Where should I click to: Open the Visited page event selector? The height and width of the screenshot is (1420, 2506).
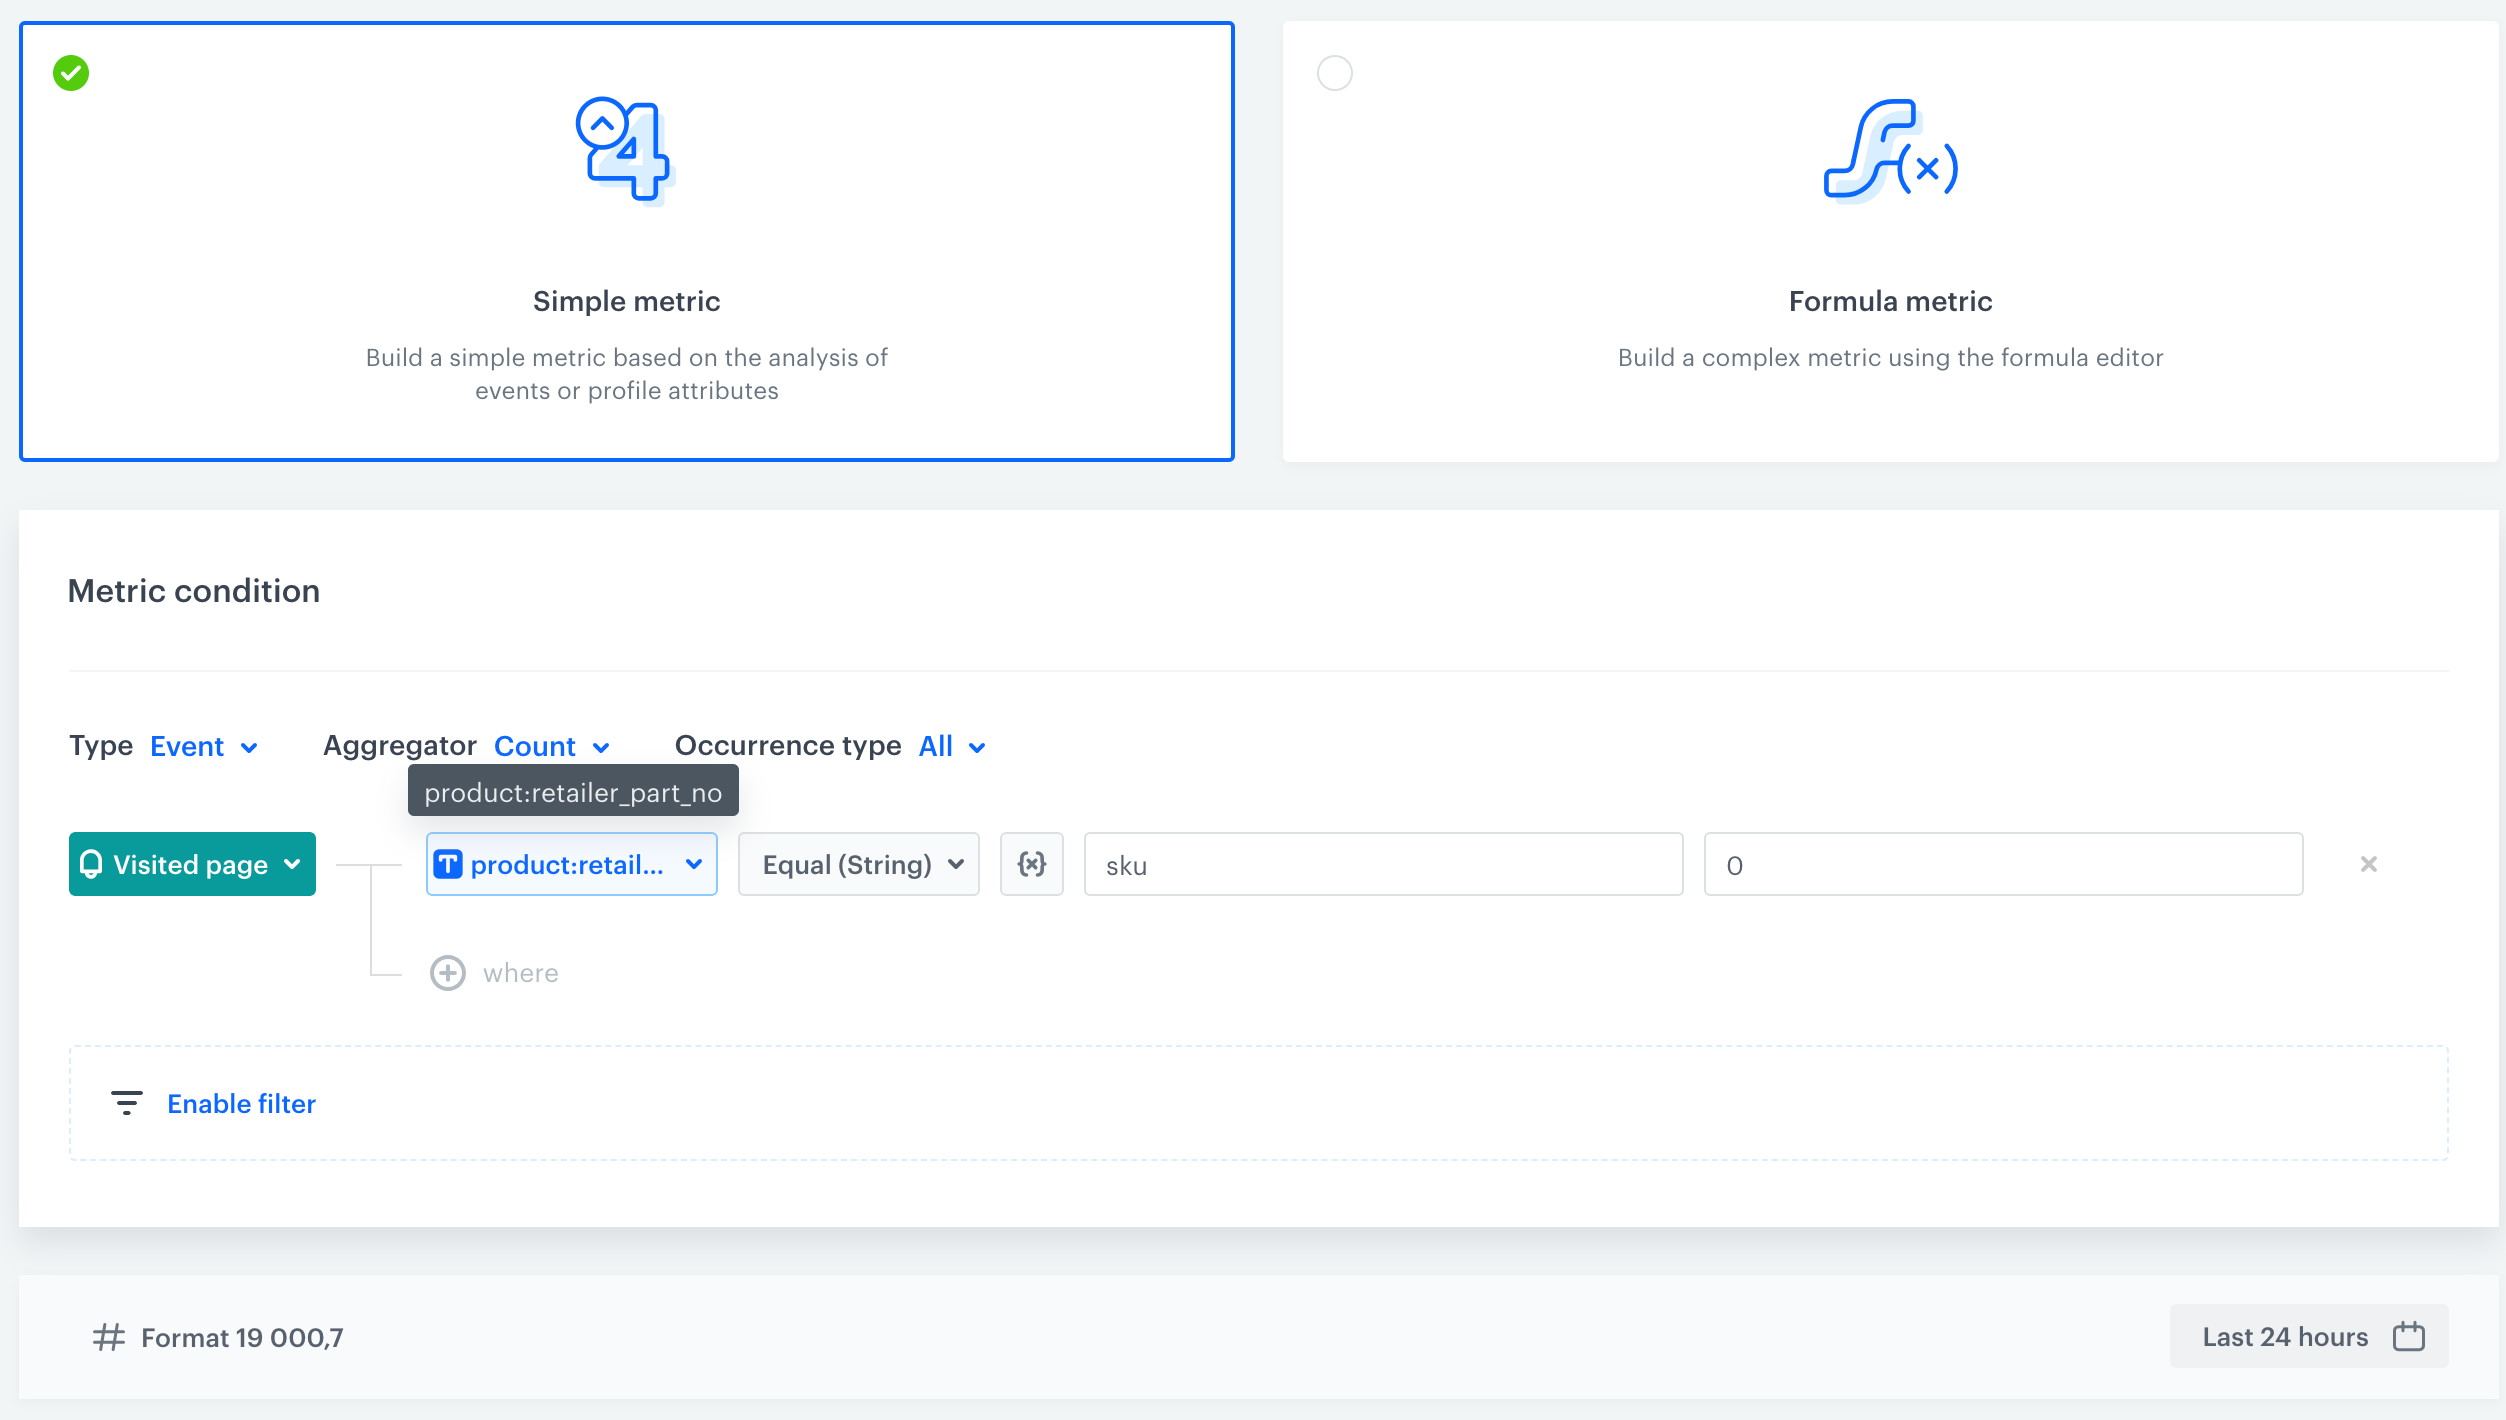coord(192,864)
